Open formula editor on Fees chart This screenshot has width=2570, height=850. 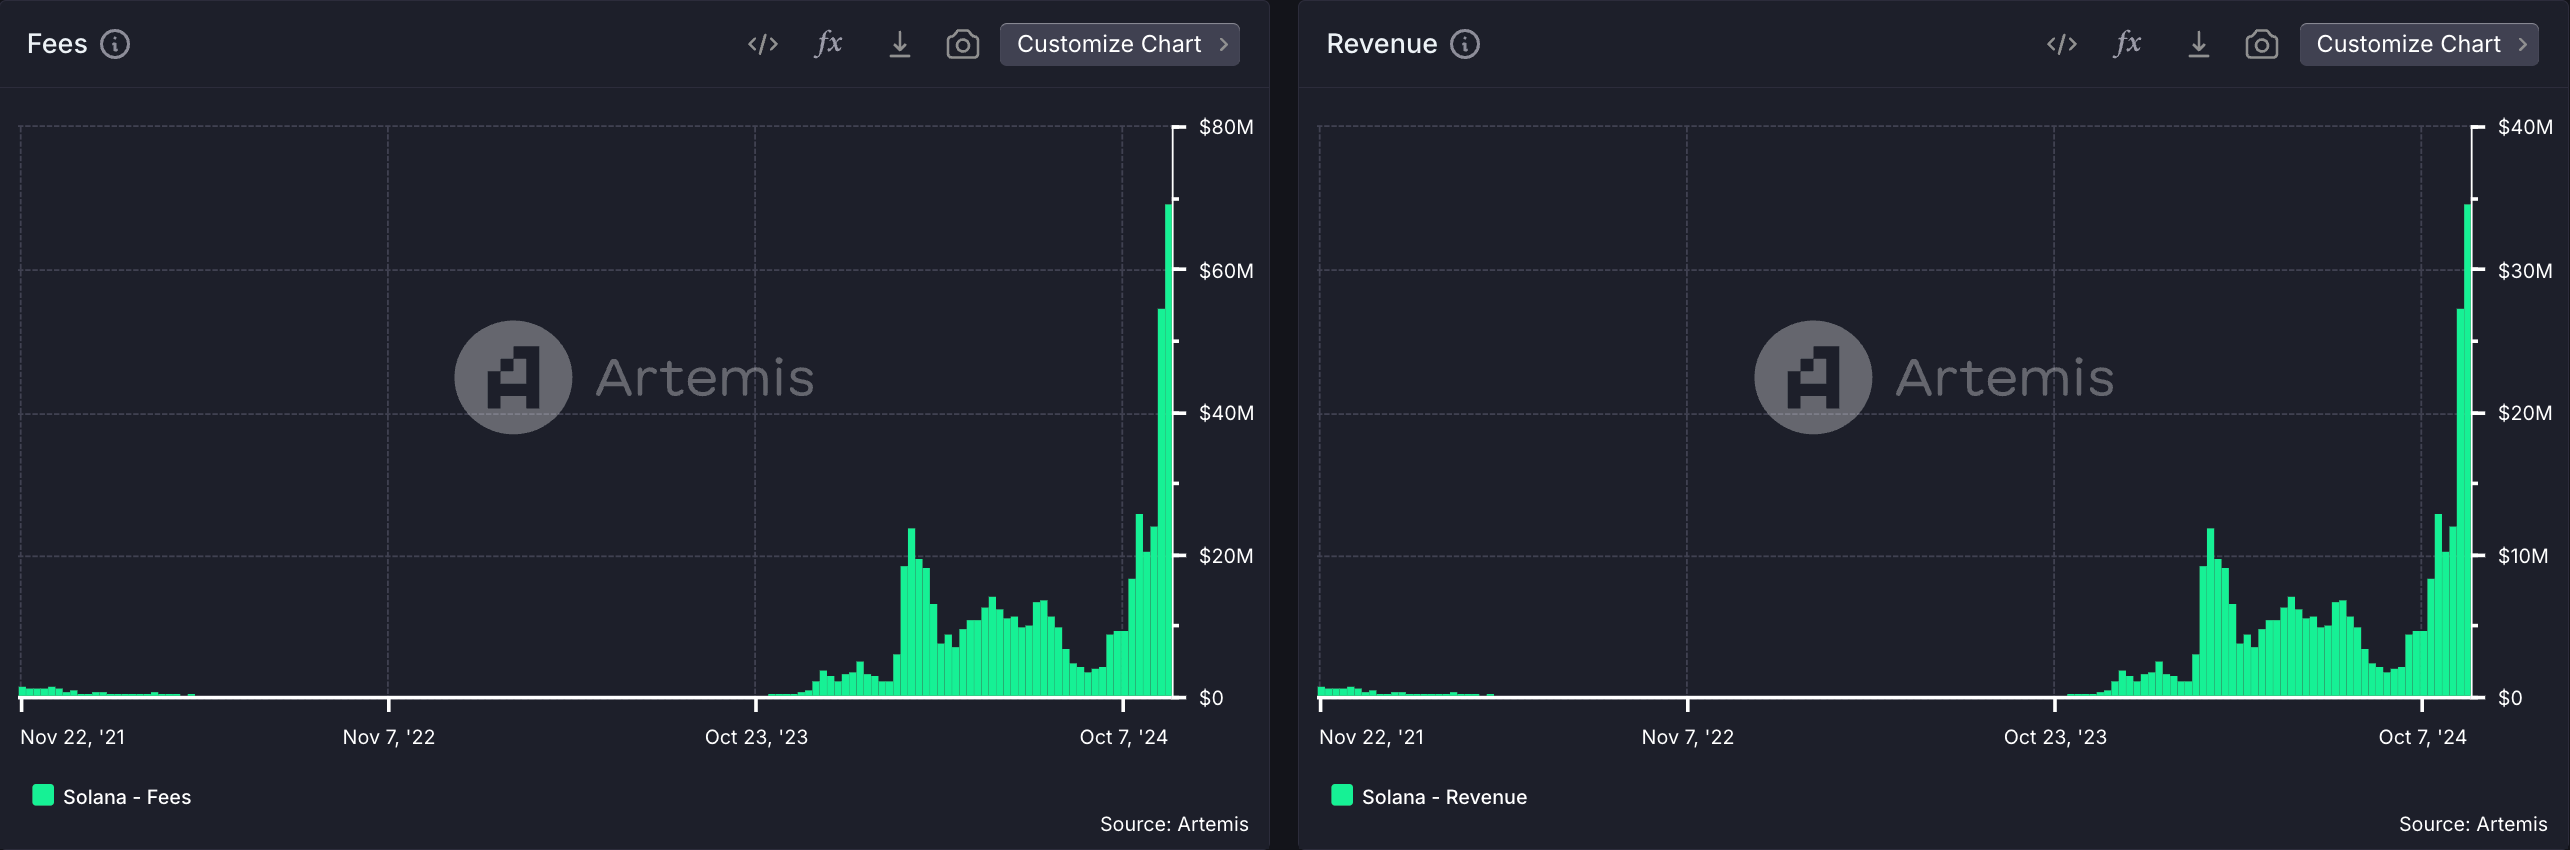829,44
